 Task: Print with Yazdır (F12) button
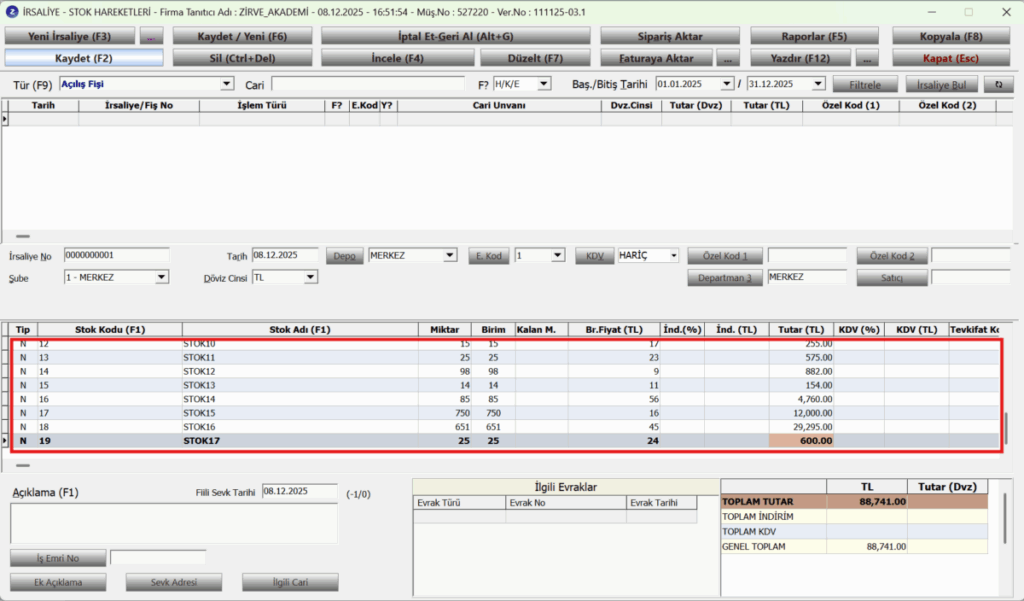click(801, 58)
